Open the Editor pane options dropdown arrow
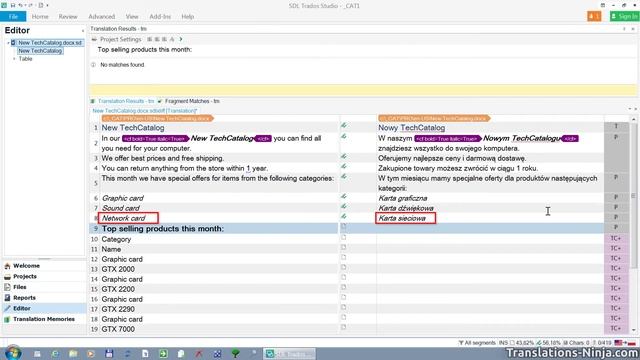The width and height of the screenshot is (640, 360). pyautogui.click(x=82, y=31)
